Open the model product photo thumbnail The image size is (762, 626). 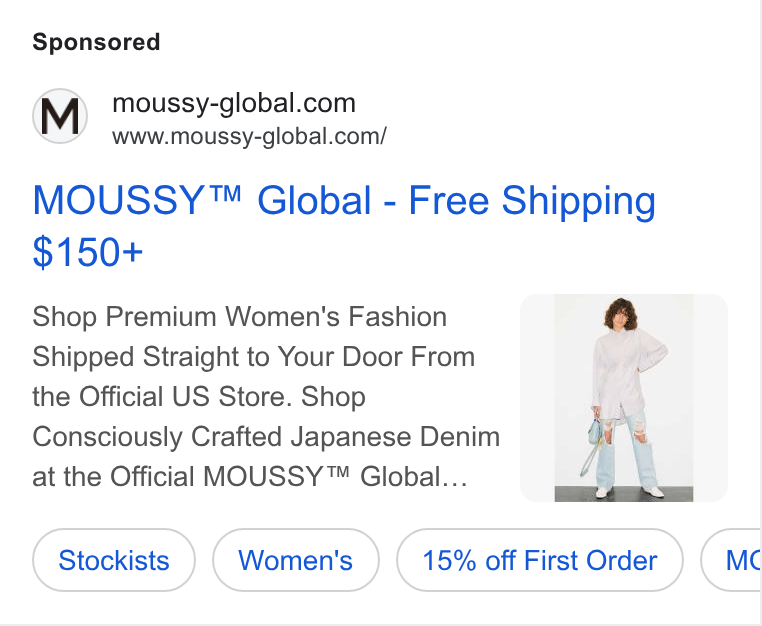point(623,398)
